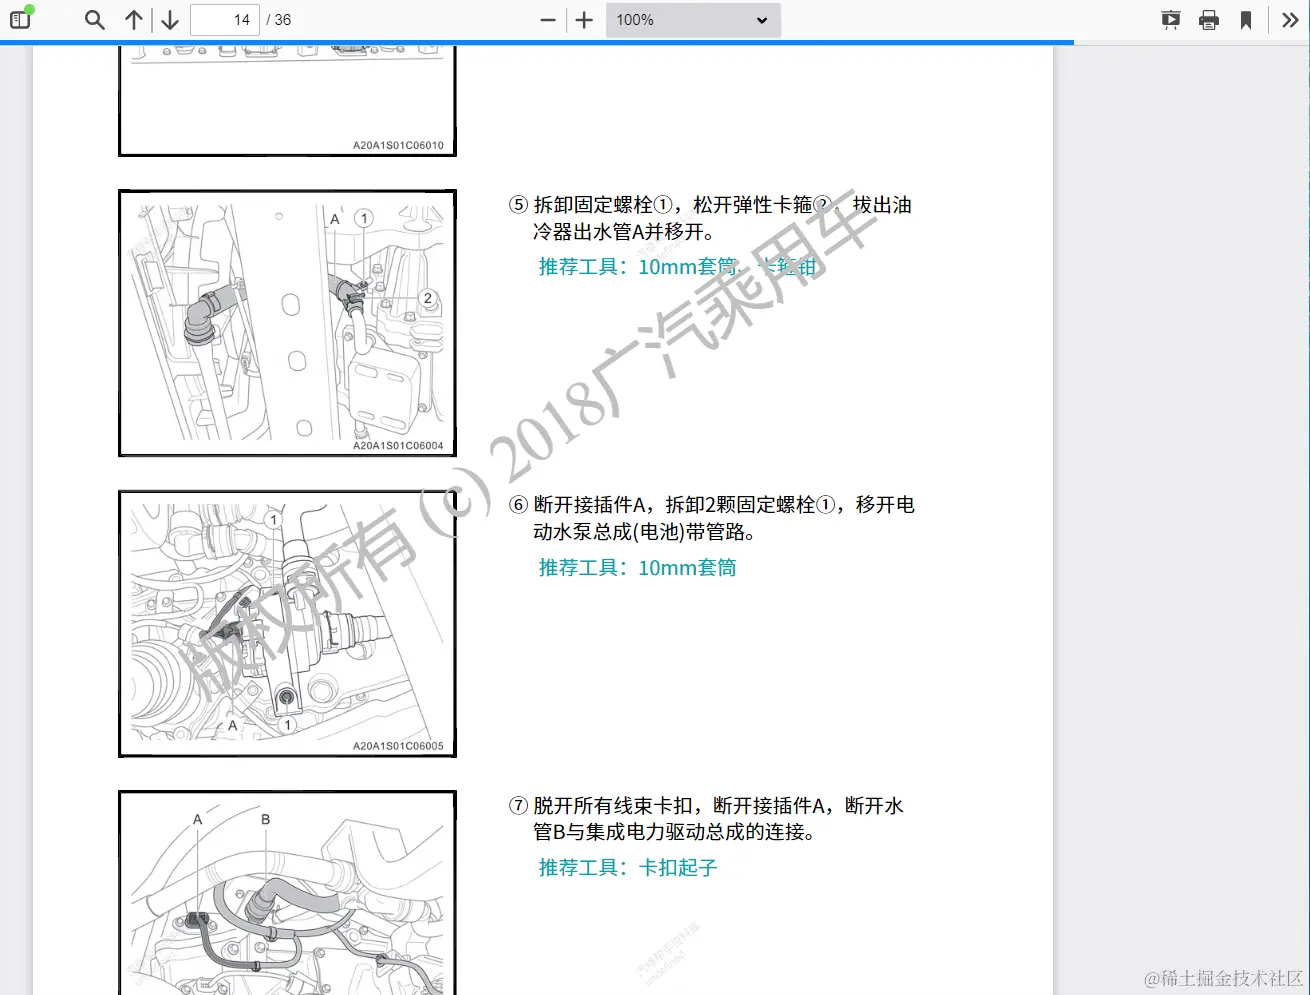1310x995 pixels.
Task: Click the bookmark current view icon
Action: click(1246, 20)
